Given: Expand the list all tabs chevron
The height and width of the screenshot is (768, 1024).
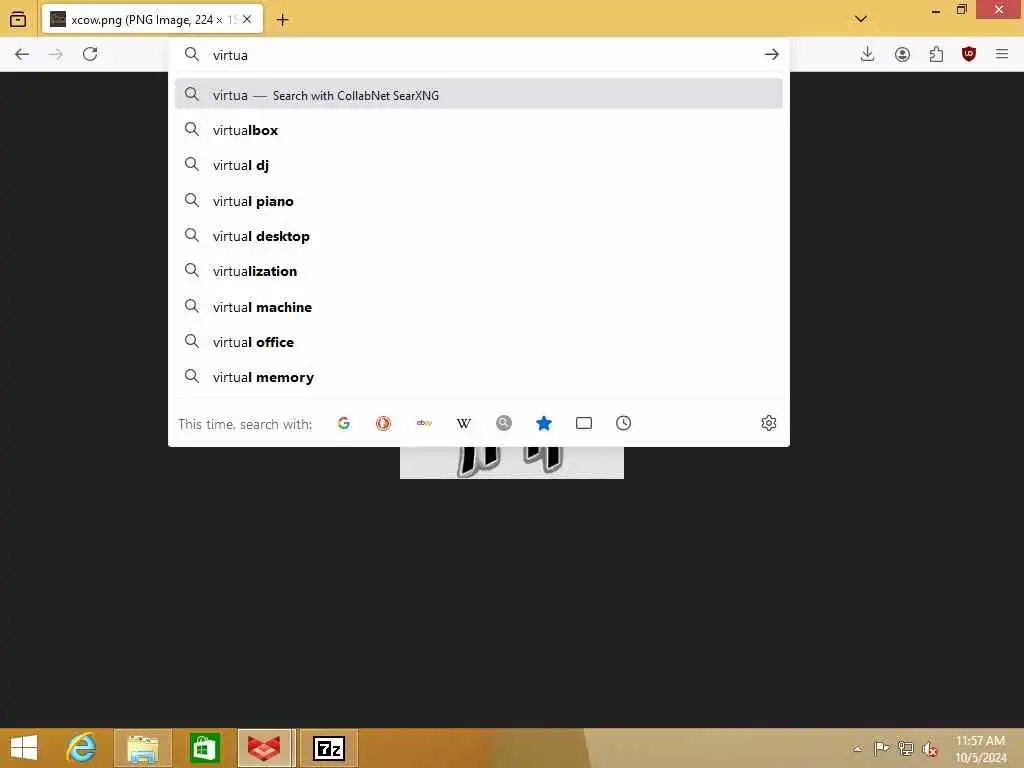Looking at the screenshot, I should coord(861,19).
